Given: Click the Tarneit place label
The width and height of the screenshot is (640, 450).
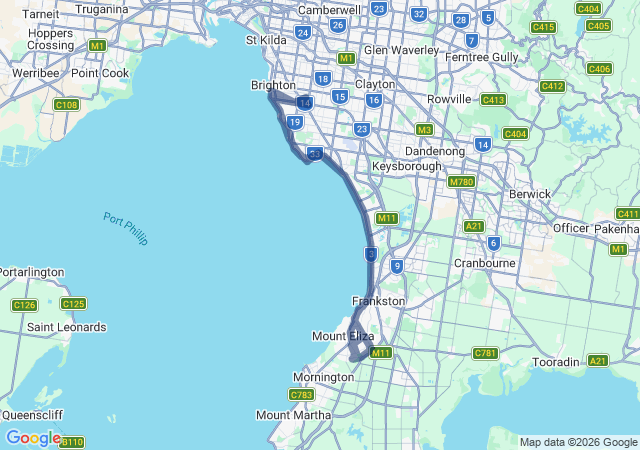Looking at the screenshot, I should tap(41, 14).
